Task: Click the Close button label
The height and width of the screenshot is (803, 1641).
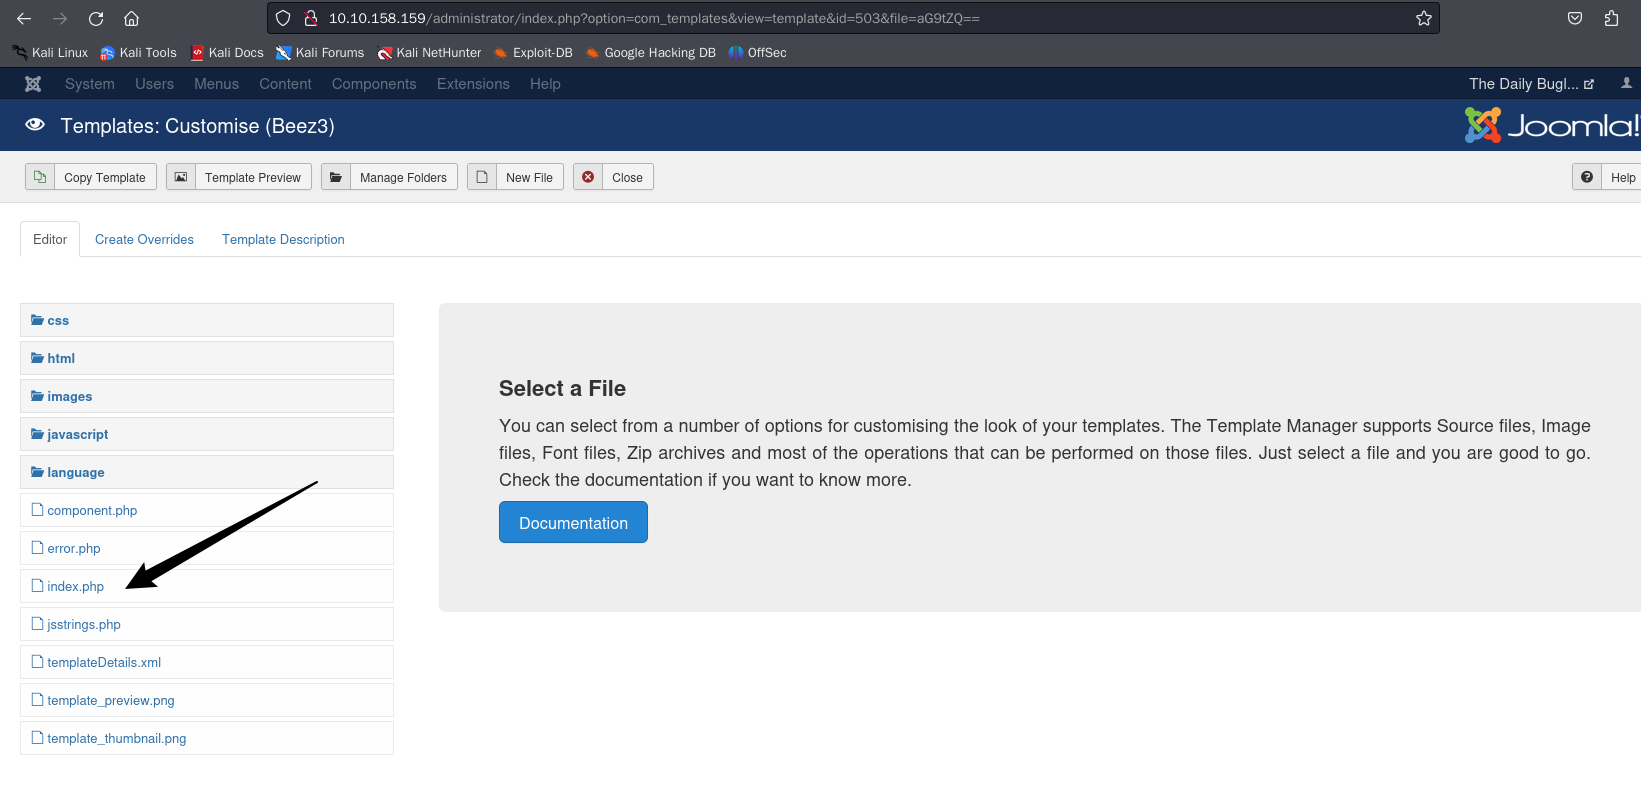Action: tap(627, 178)
